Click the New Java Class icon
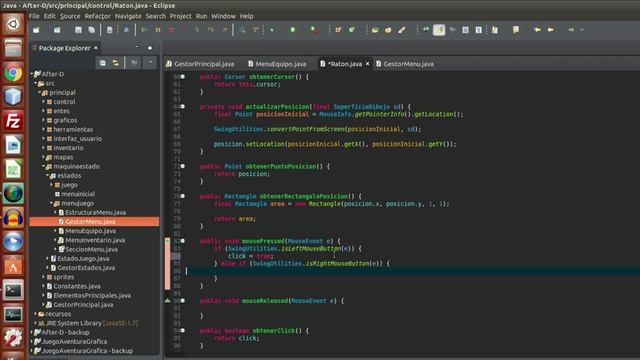Viewport: 640px width, 360px height. click(x=351, y=30)
